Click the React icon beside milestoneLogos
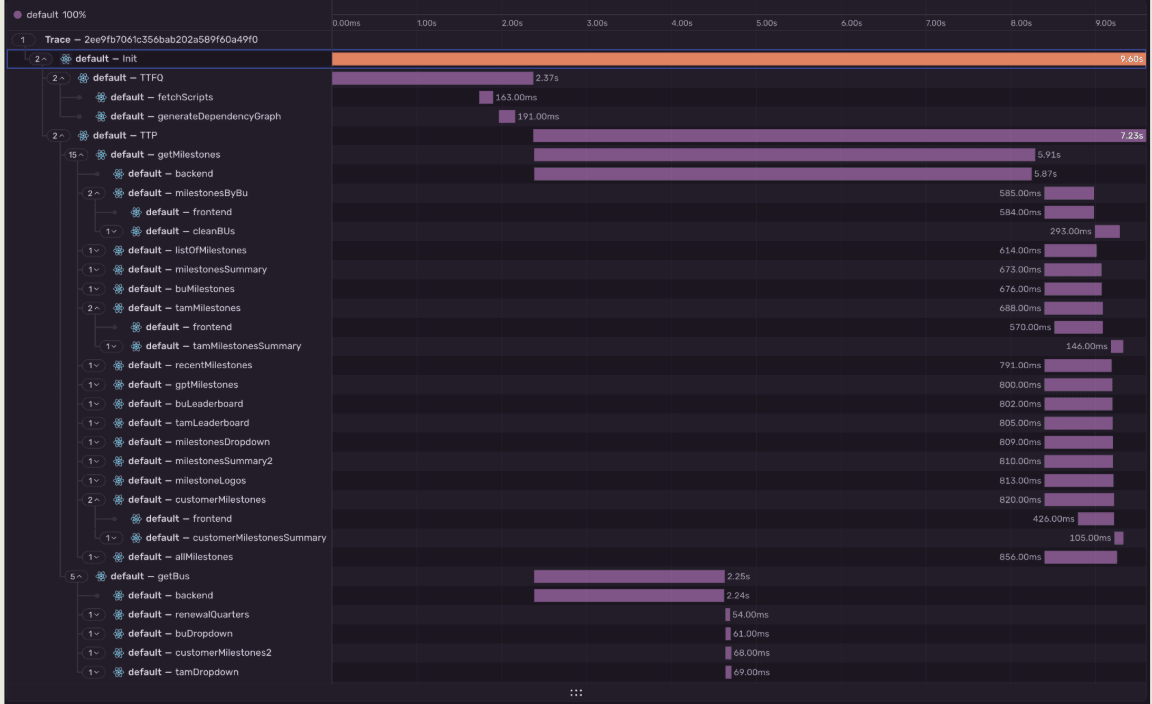 [x=118, y=480]
